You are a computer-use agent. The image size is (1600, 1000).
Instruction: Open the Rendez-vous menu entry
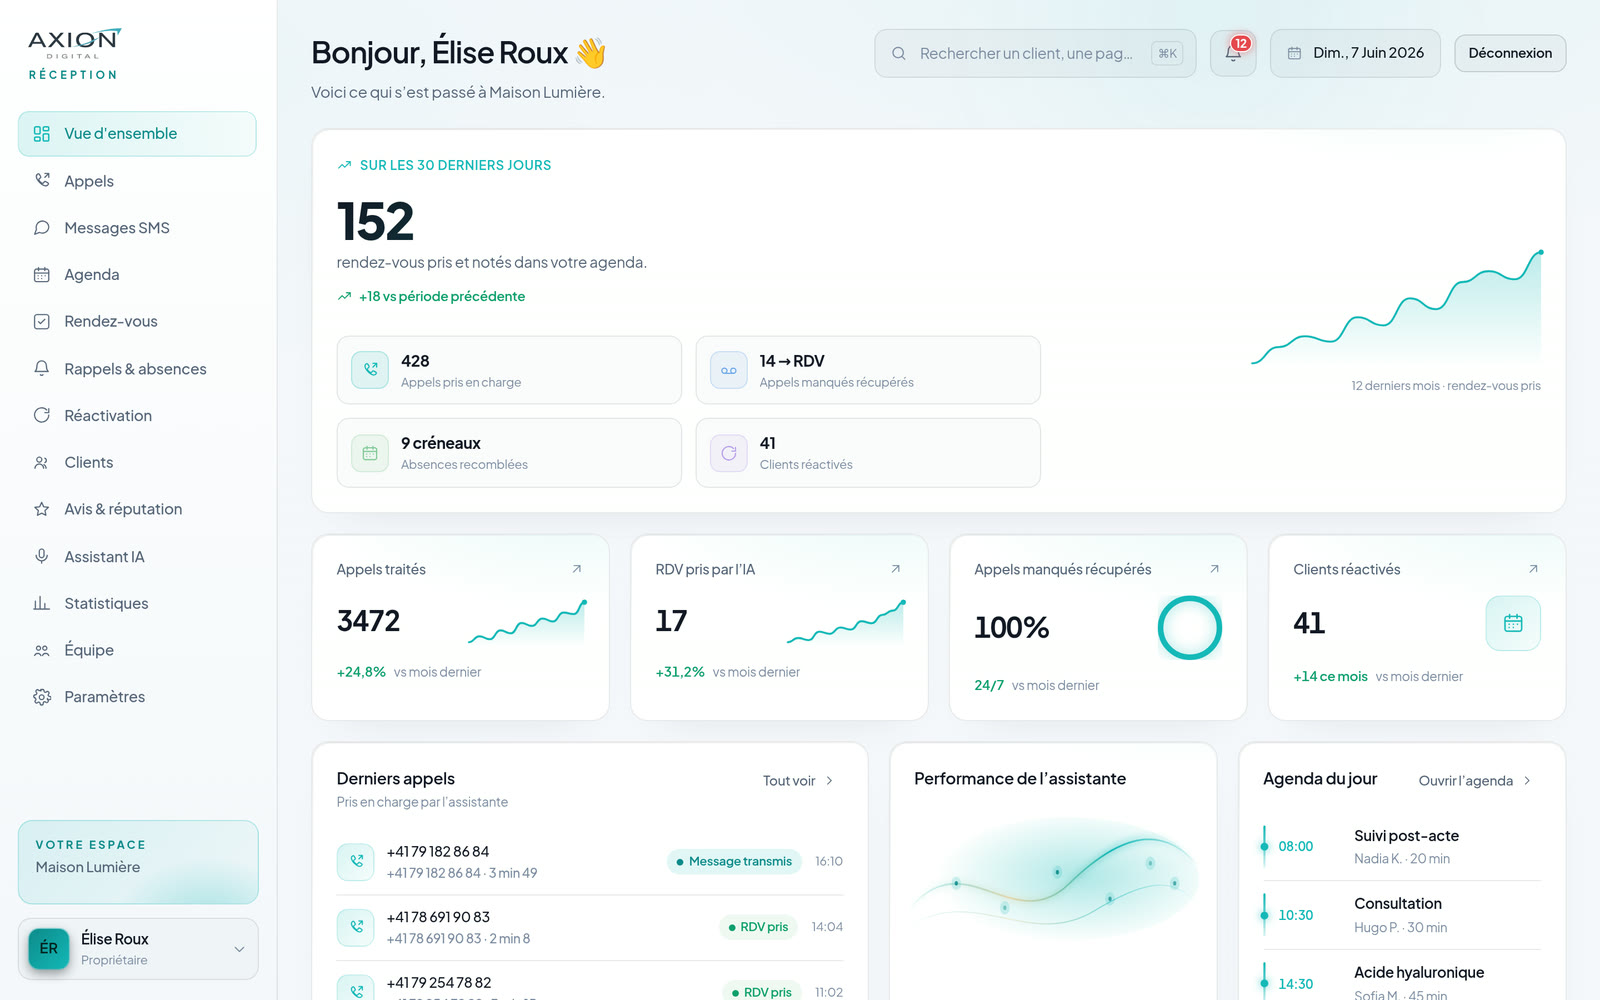point(137,321)
